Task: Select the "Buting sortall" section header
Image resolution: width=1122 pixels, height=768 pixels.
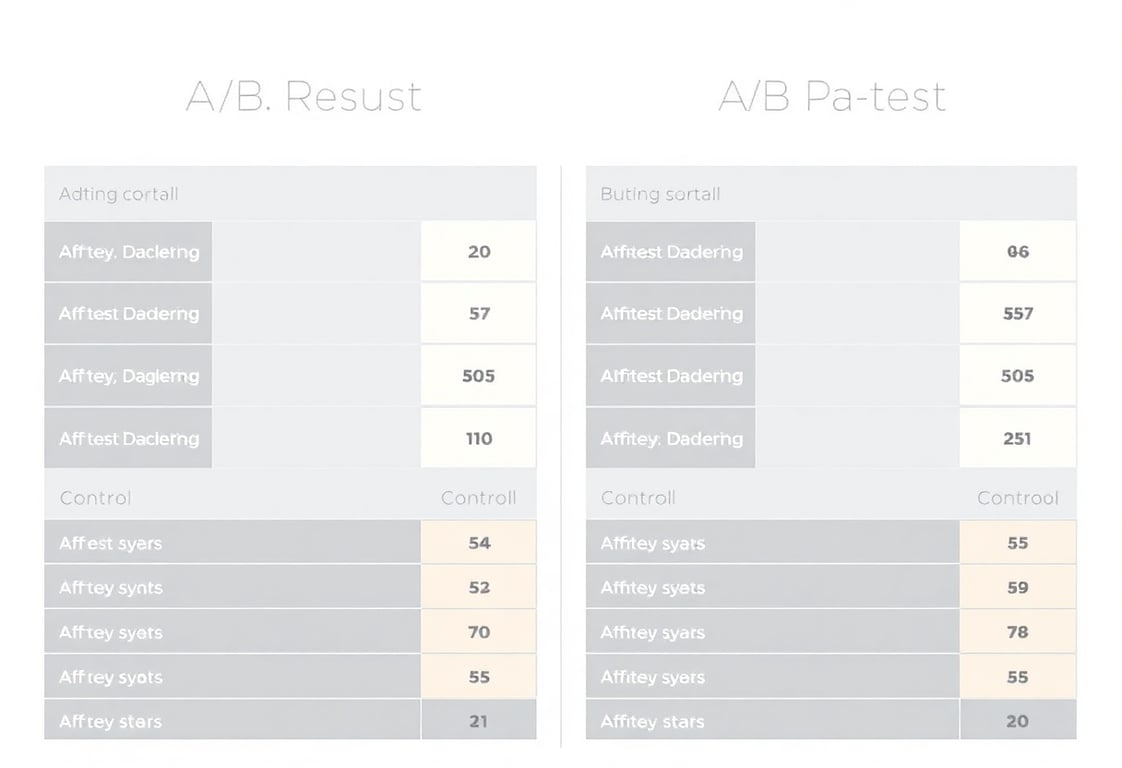Action: 660,194
